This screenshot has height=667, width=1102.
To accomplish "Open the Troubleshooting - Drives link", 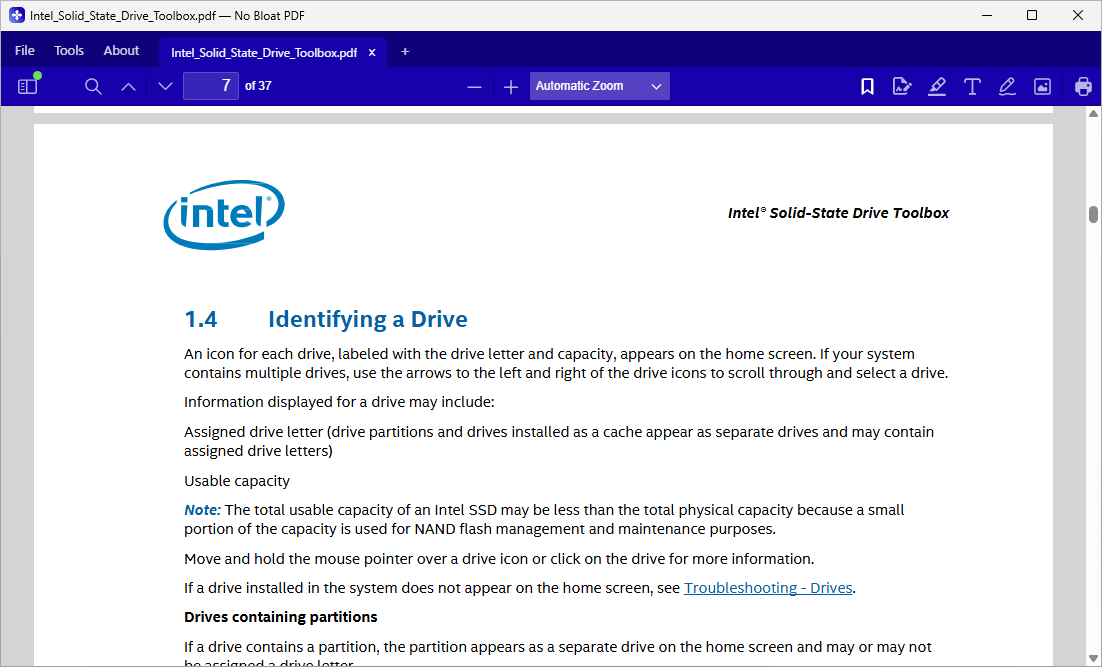I will (x=768, y=588).
